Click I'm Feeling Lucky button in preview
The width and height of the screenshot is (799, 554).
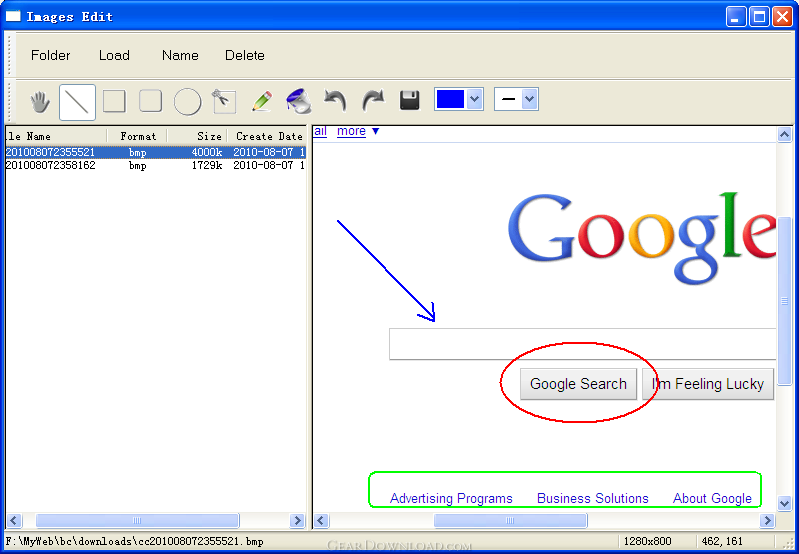(x=708, y=384)
